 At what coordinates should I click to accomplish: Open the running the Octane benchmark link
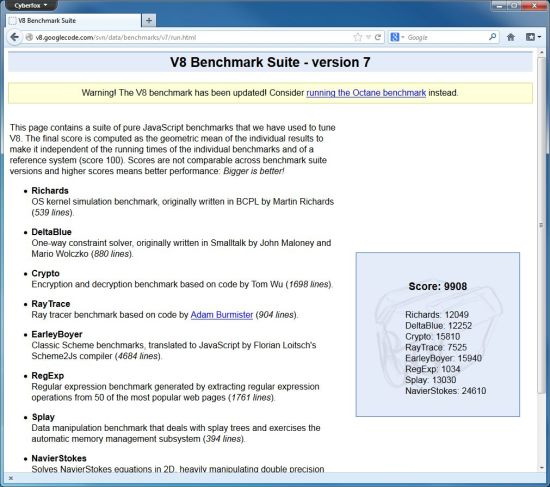(x=366, y=93)
